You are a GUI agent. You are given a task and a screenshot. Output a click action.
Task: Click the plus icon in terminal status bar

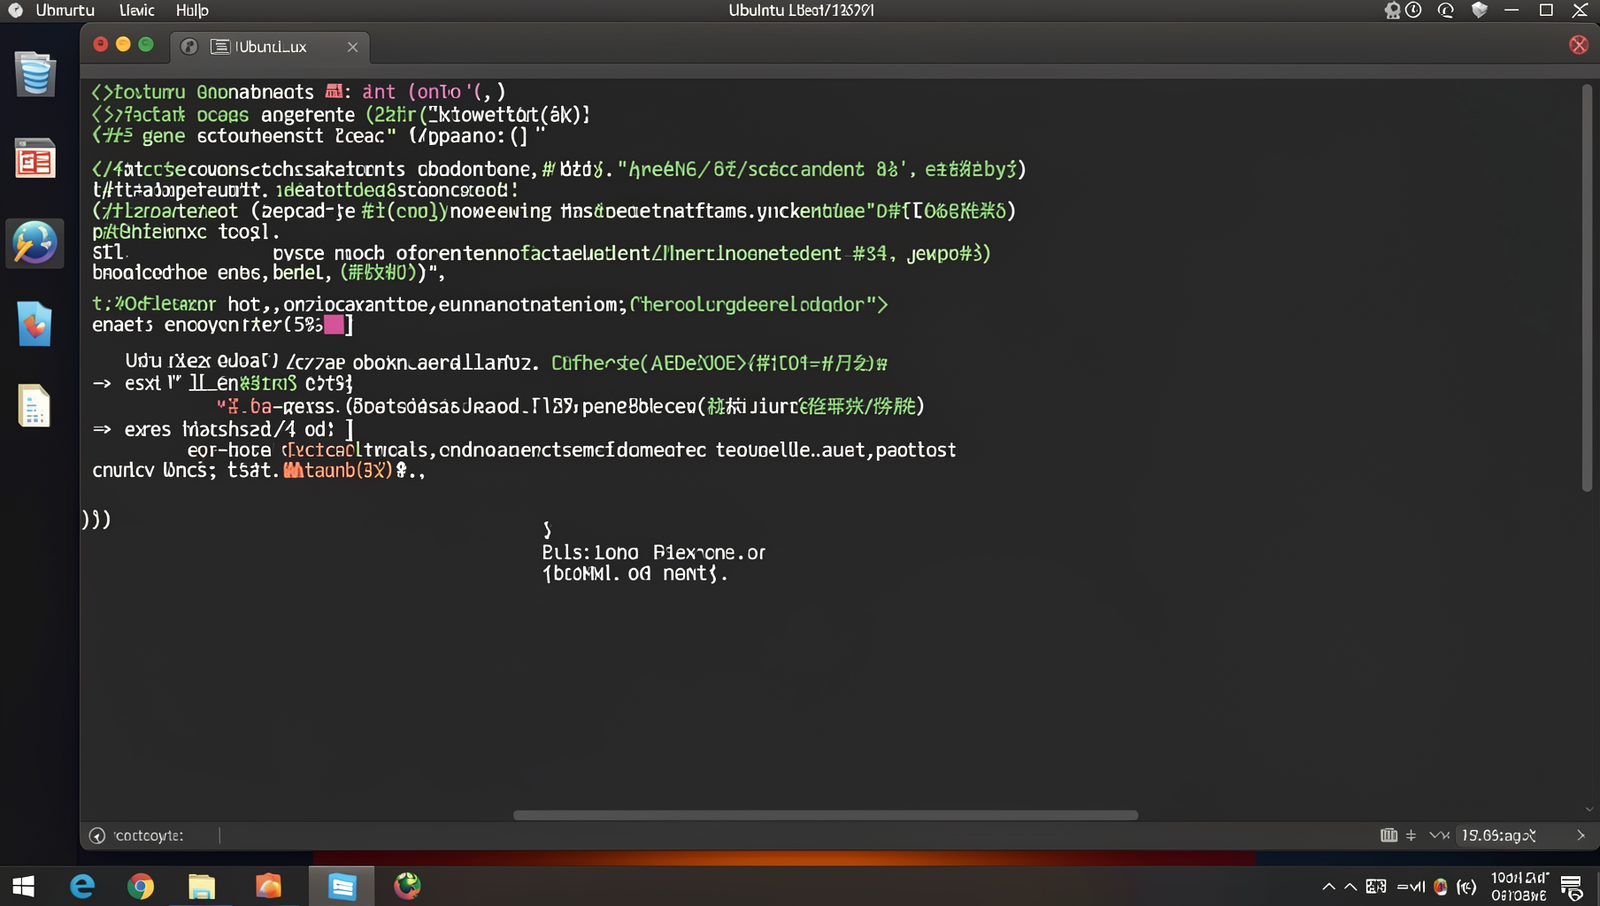(1411, 835)
